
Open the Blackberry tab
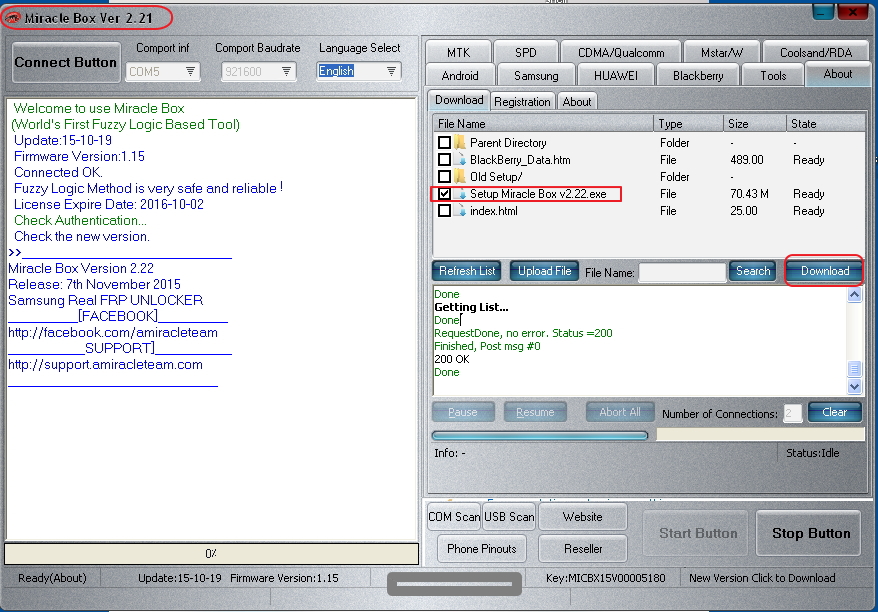[x=698, y=76]
